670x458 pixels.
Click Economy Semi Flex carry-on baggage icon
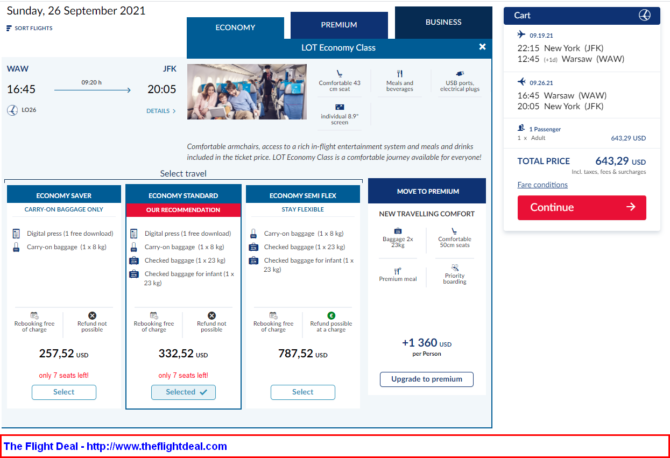(x=253, y=234)
